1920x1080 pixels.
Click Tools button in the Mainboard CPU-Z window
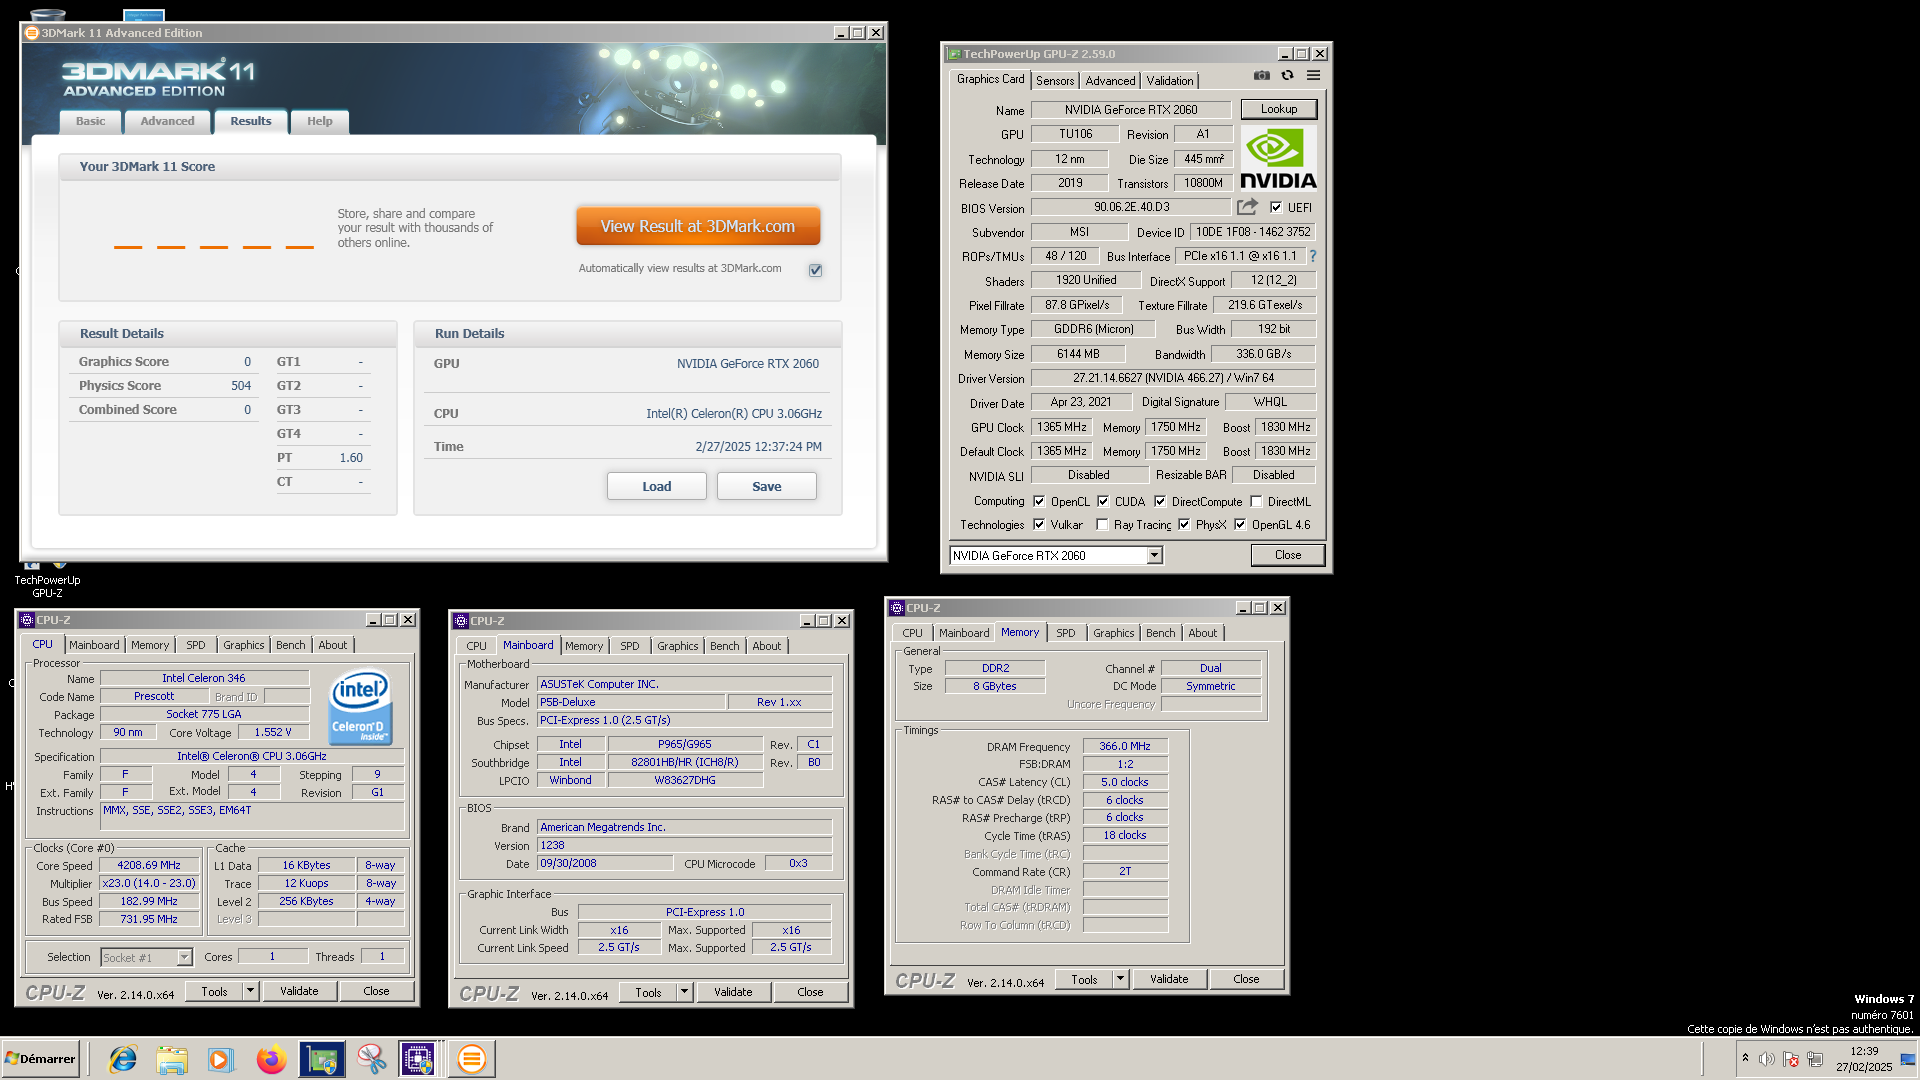648,992
